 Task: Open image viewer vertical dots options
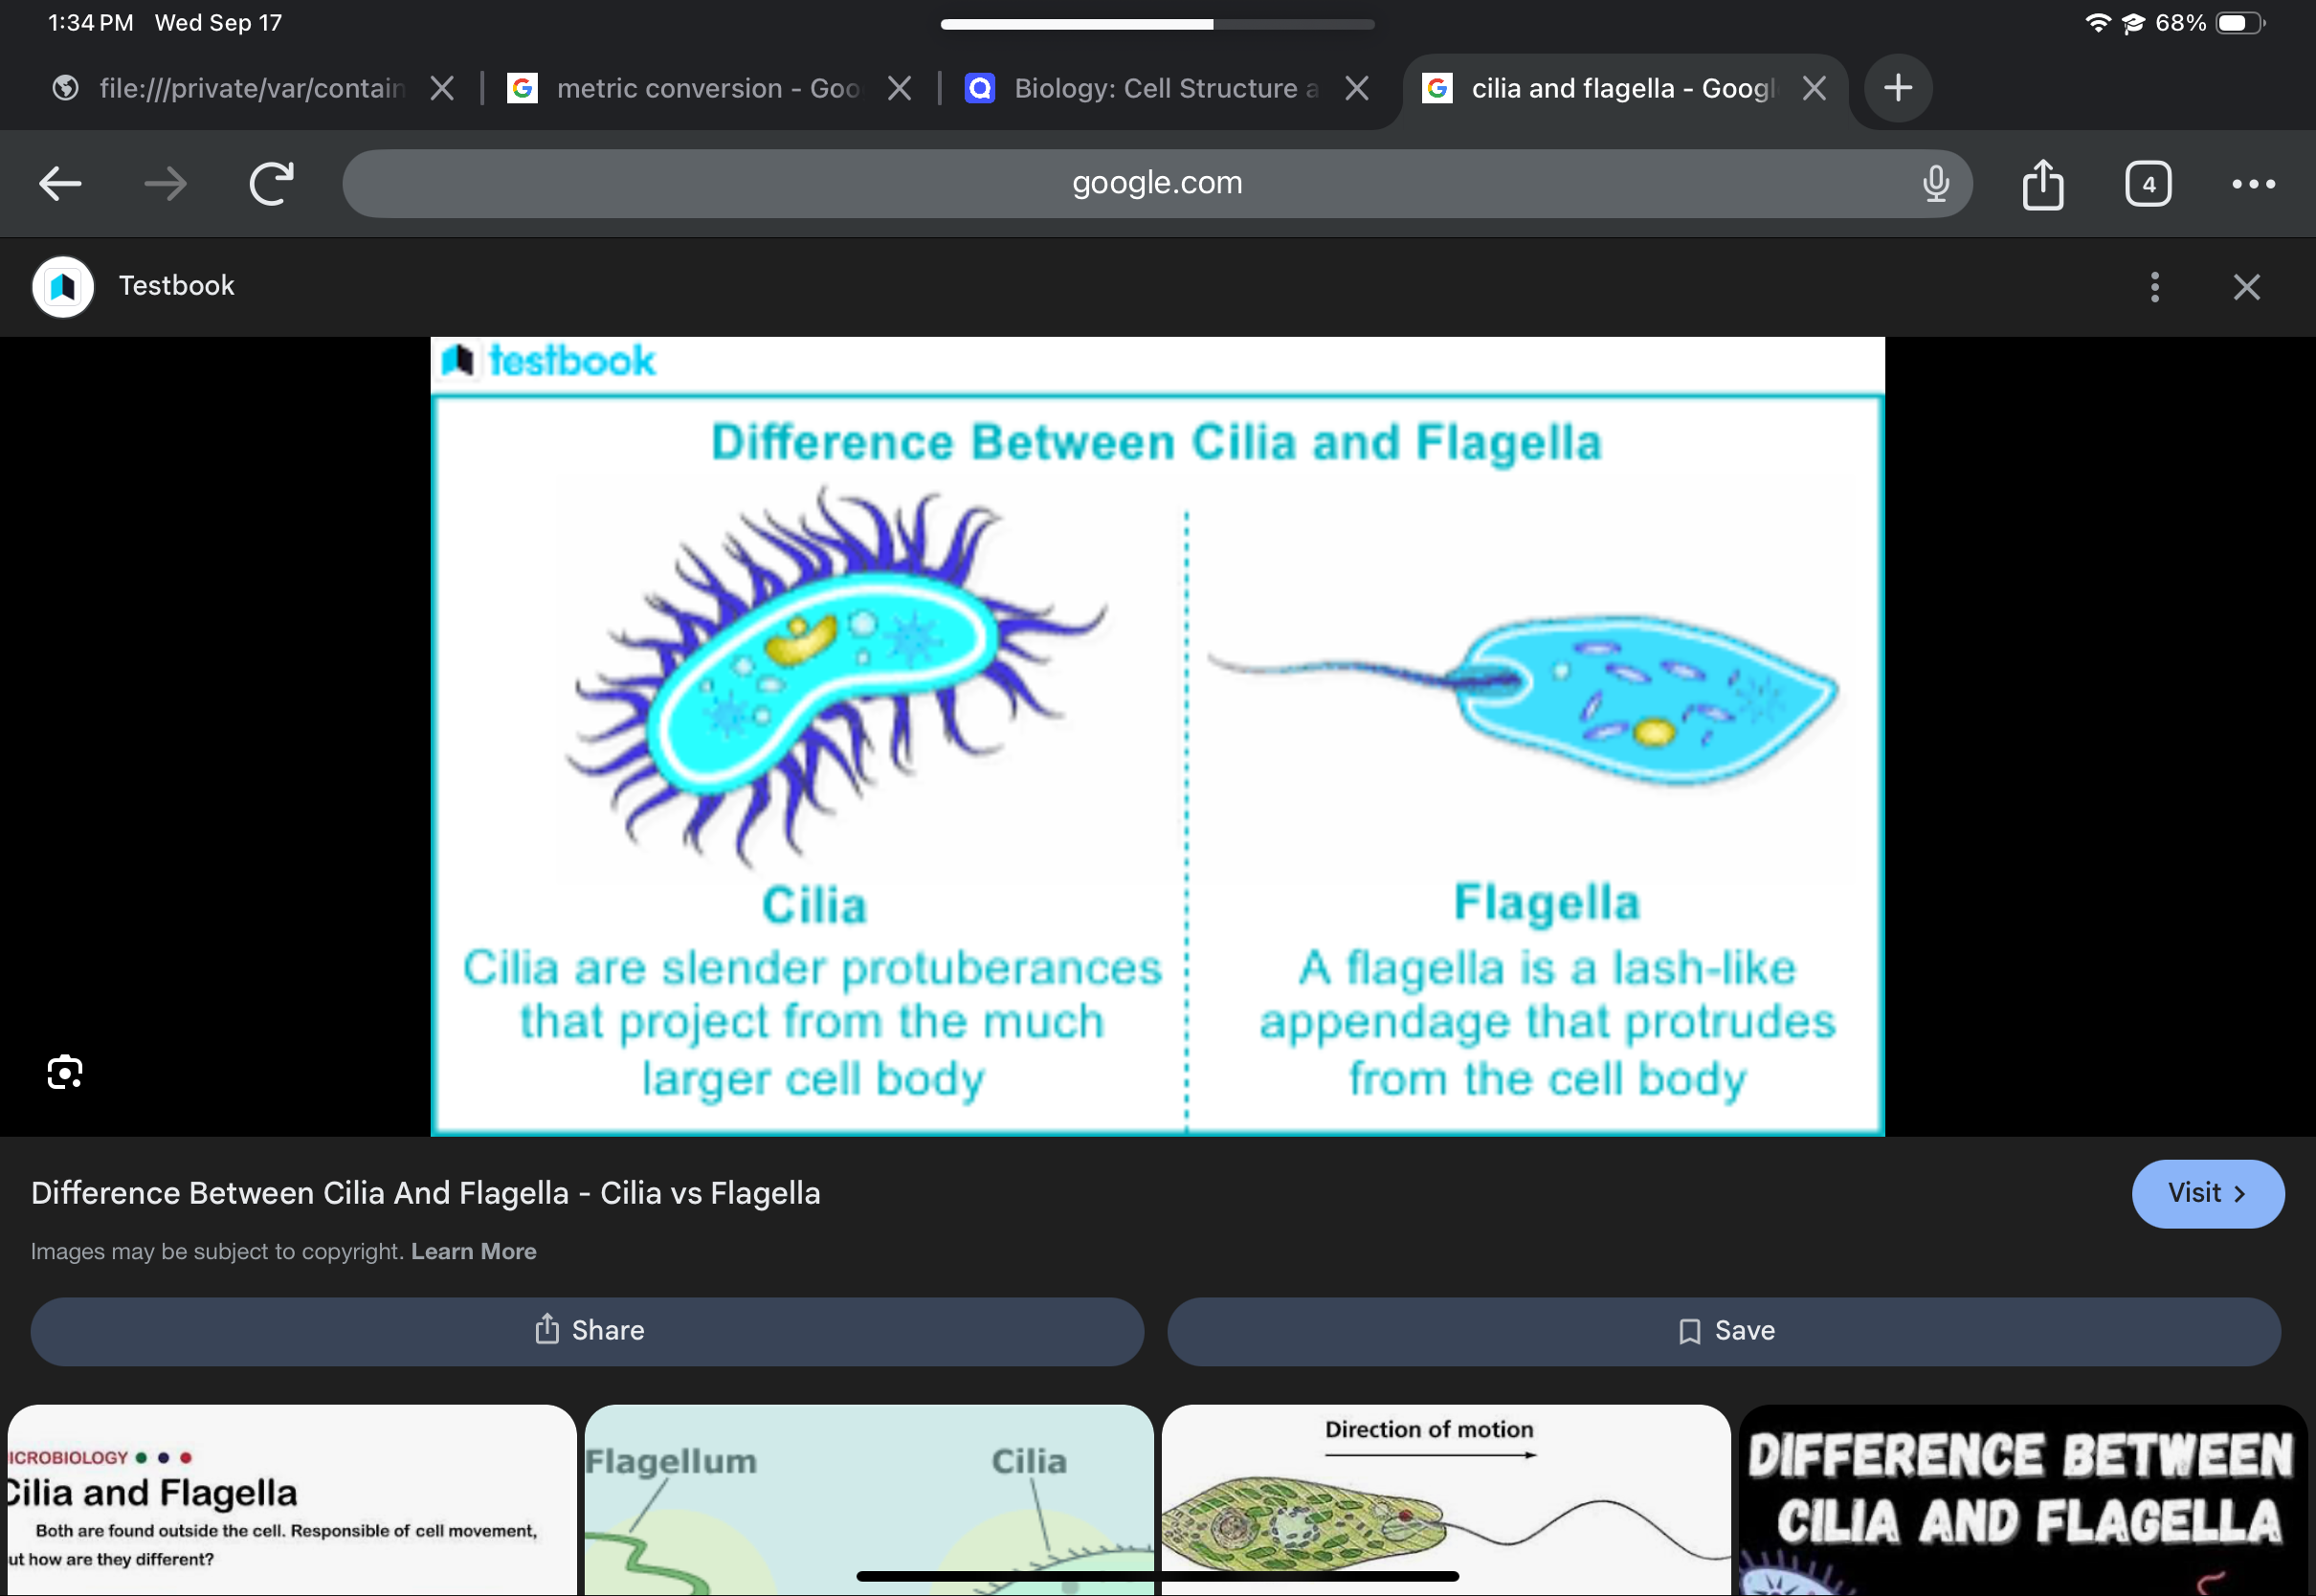[2154, 287]
